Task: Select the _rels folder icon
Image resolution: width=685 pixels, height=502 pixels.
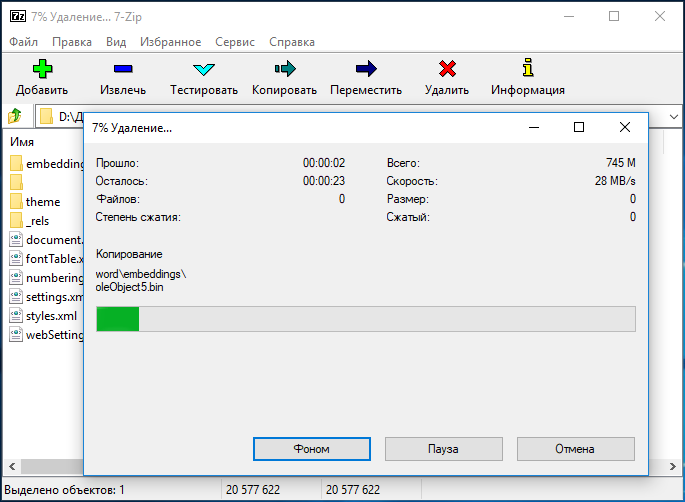Action: pyautogui.click(x=16, y=220)
